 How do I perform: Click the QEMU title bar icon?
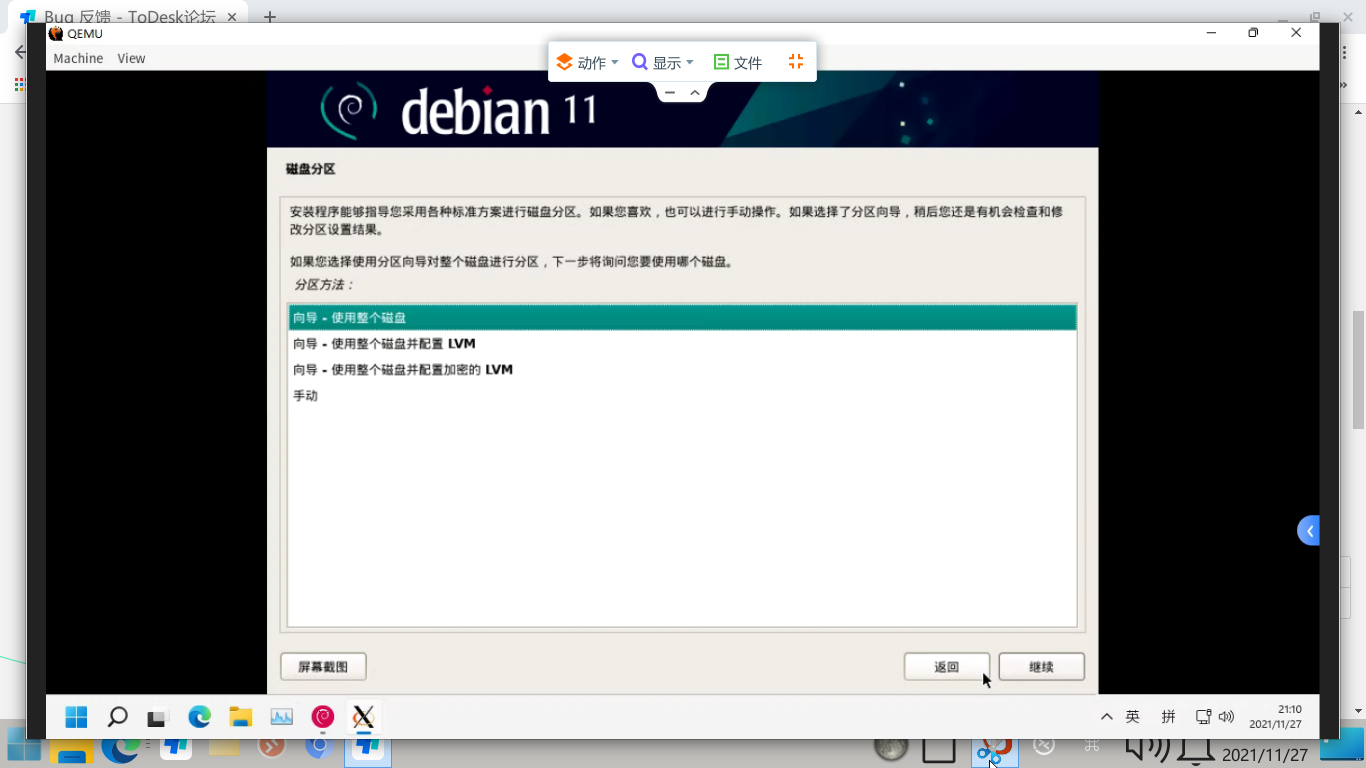tap(56, 33)
